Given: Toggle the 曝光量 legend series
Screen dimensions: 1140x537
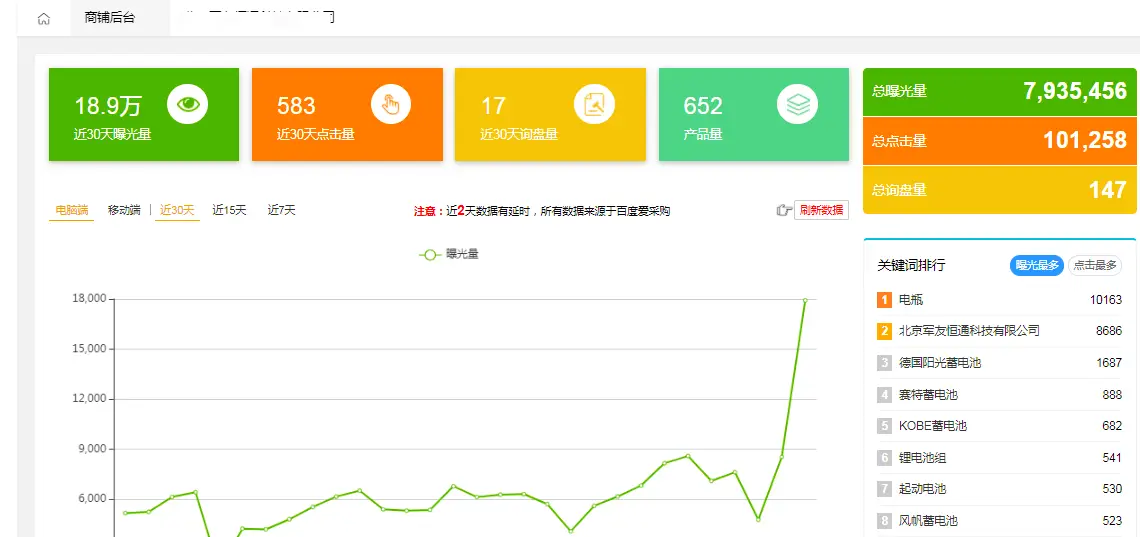Looking at the screenshot, I should tap(449, 254).
